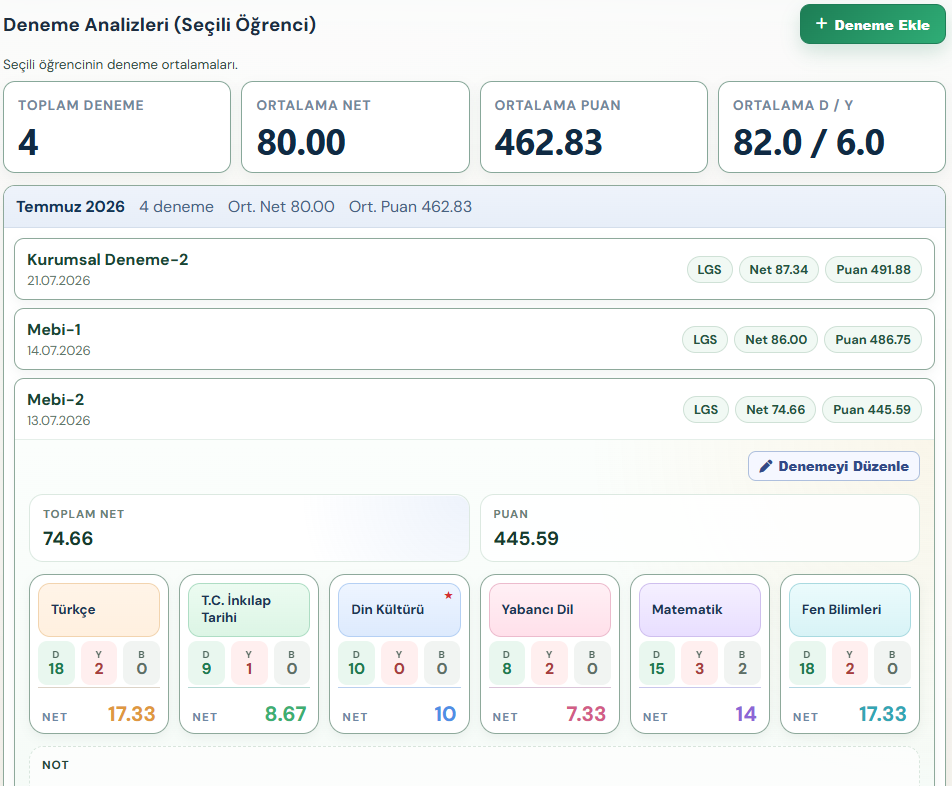Viewport: 952px width, 786px height.
Task: Select the Matematik subject header
Action: click(699, 609)
